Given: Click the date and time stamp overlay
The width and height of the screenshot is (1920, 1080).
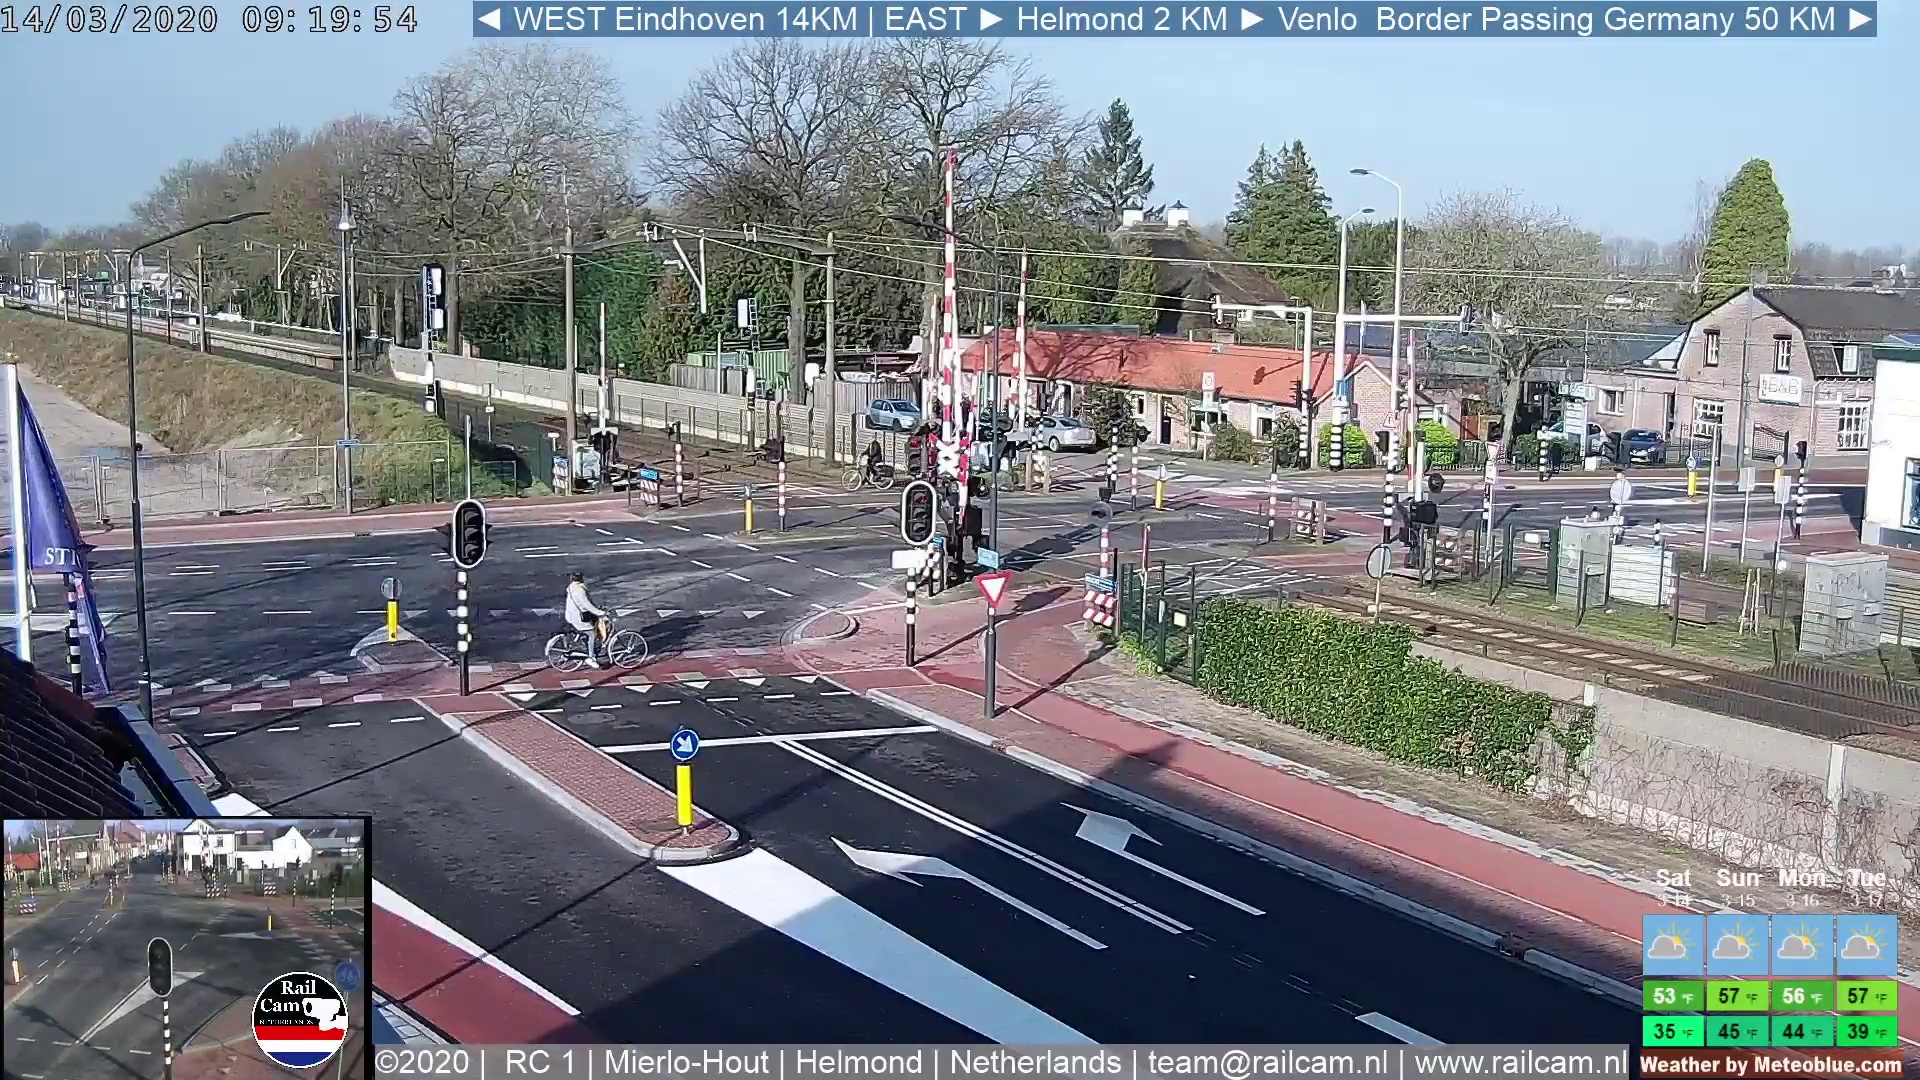Looking at the screenshot, I should click(209, 19).
